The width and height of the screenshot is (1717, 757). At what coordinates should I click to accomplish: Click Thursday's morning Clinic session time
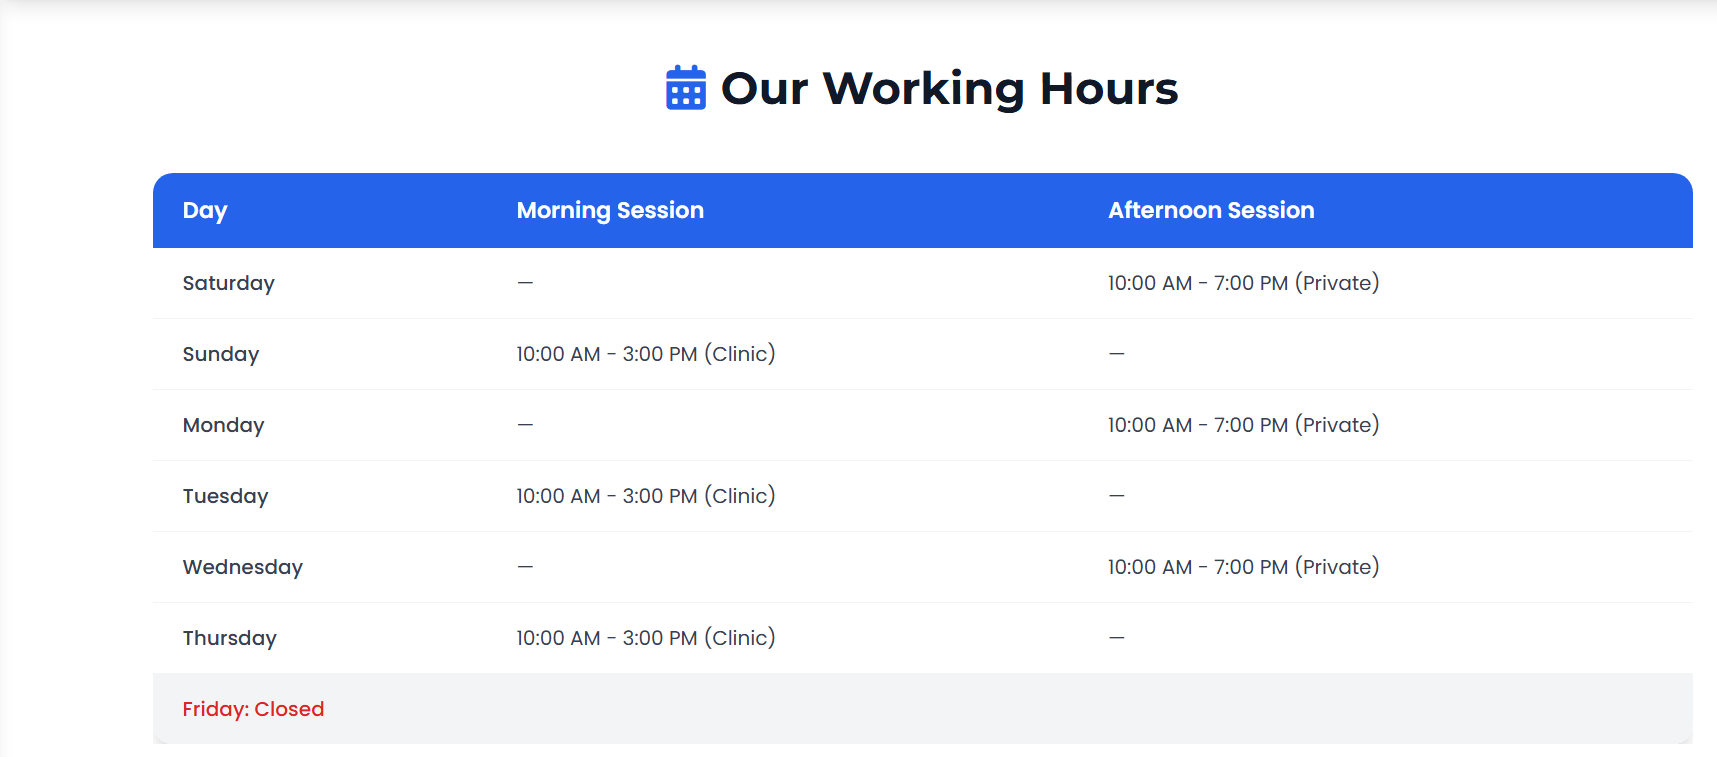[x=645, y=638]
